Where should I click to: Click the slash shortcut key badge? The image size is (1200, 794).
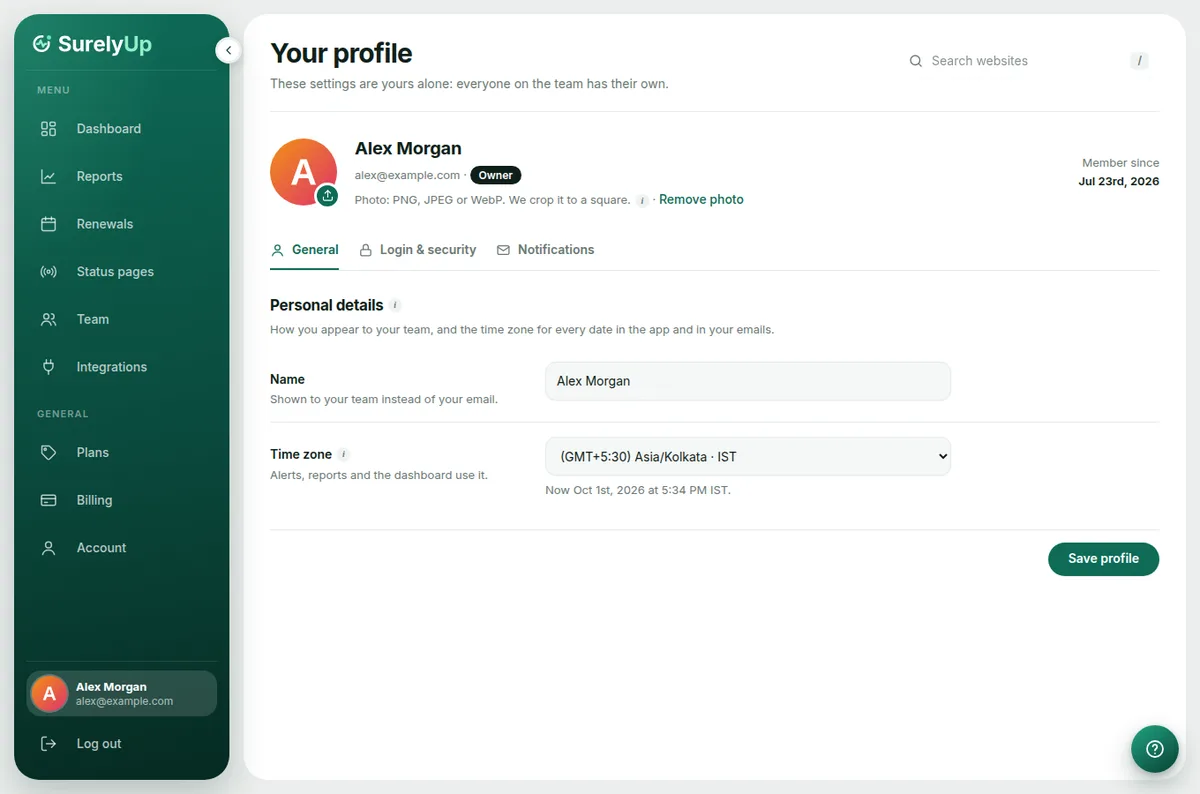1139,61
